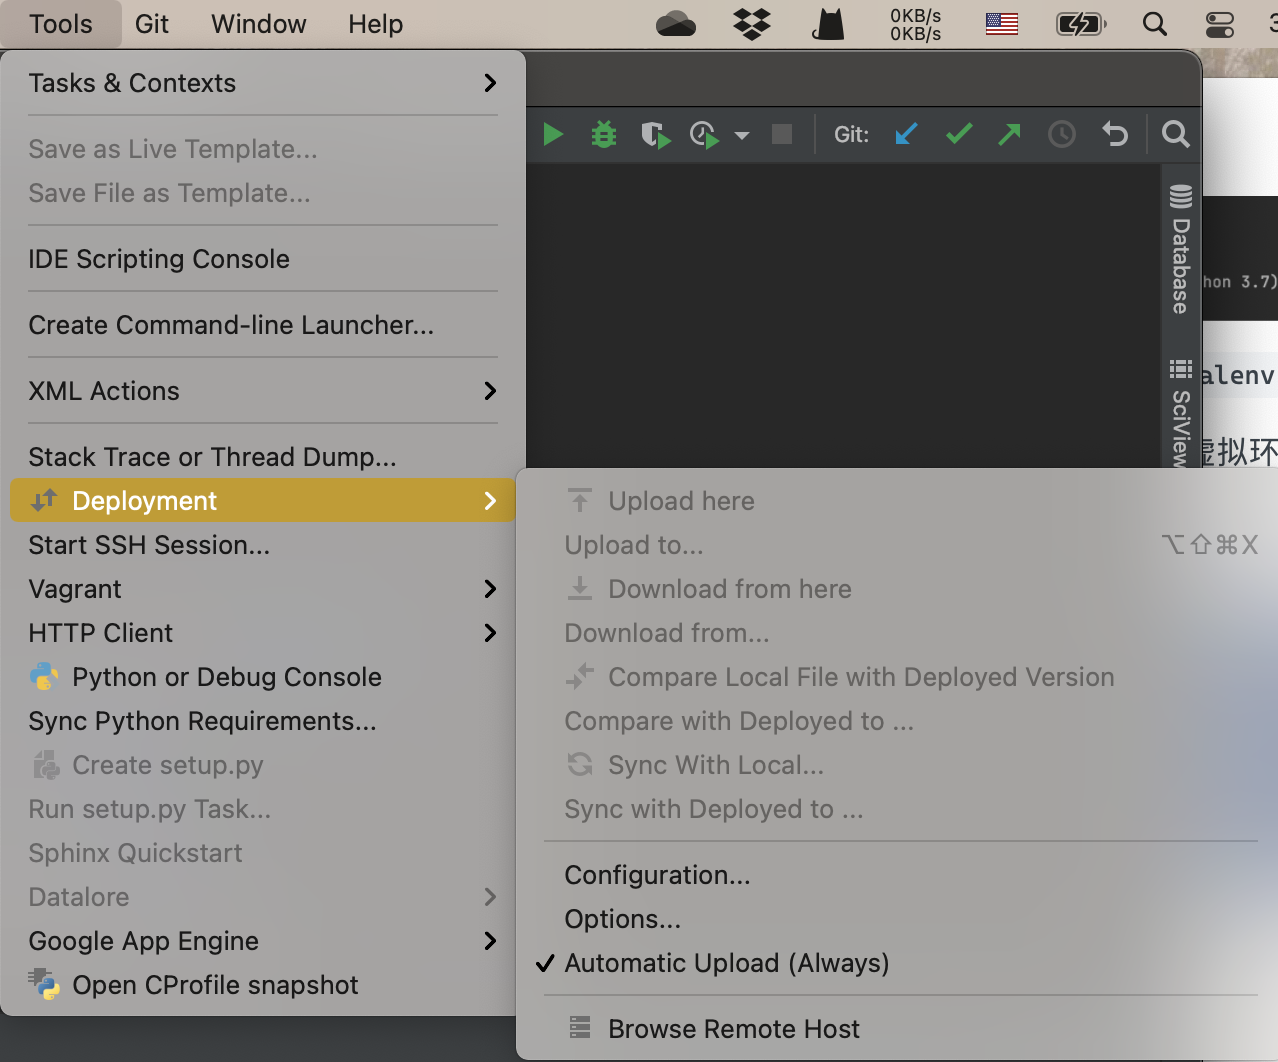Roll back changes with undo arrow
Viewport: 1278px width, 1062px height.
[1114, 134]
